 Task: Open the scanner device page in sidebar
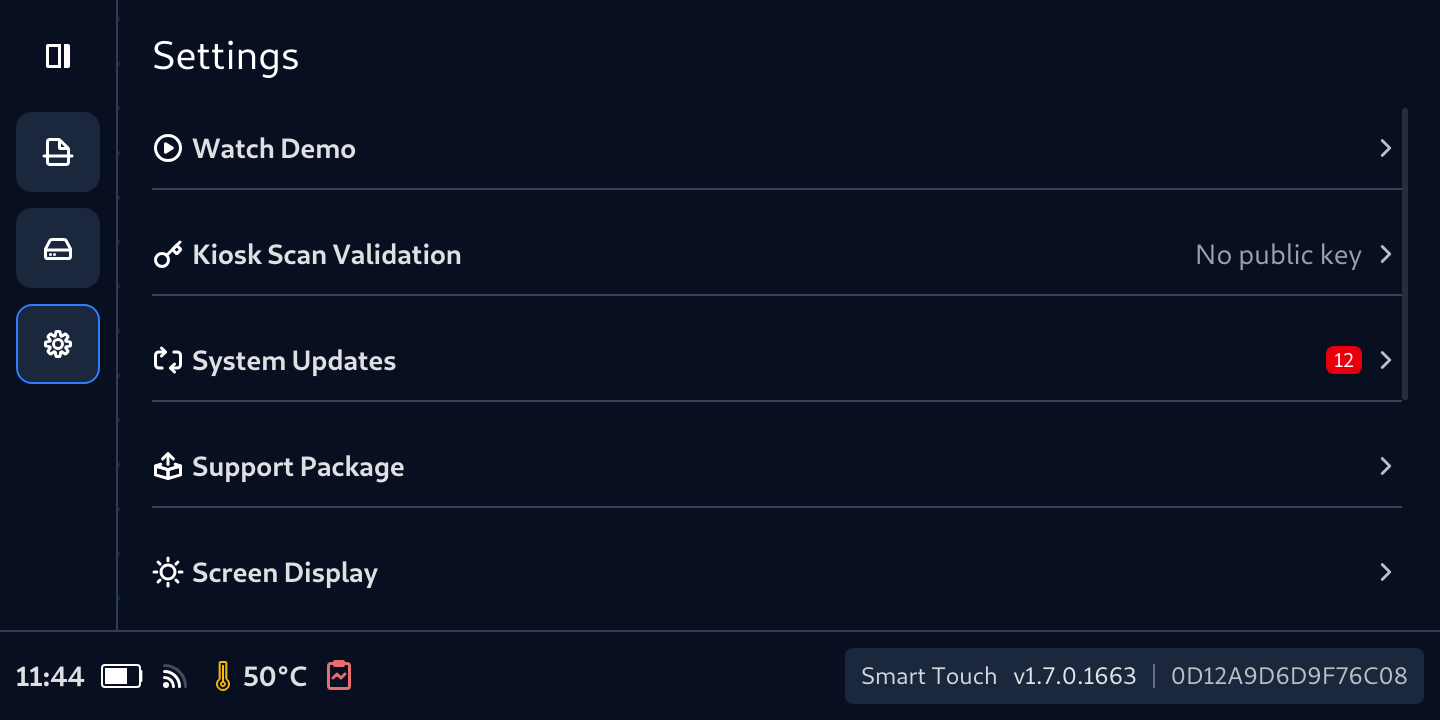(58, 248)
